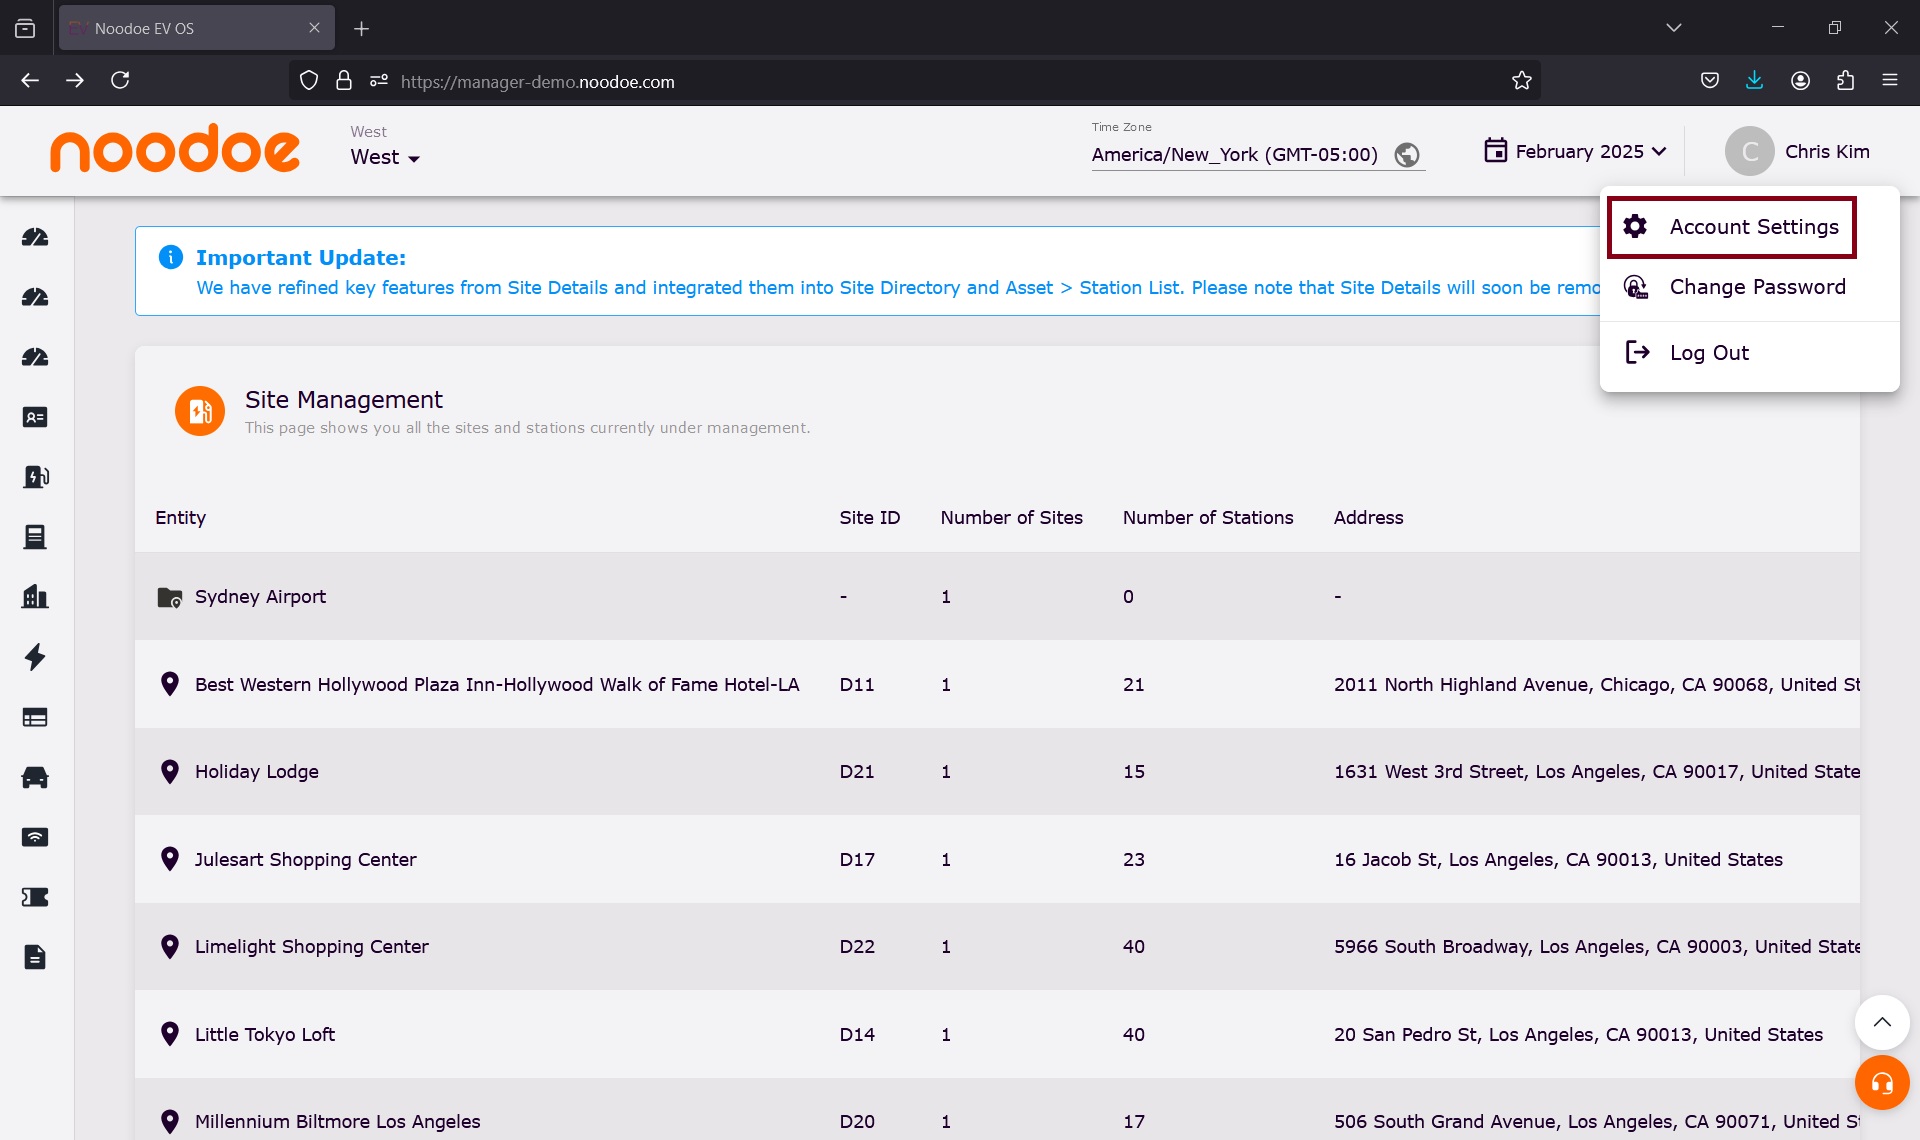Choose Change Password menu item
Viewport: 1920px width, 1140px height.
(1756, 287)
